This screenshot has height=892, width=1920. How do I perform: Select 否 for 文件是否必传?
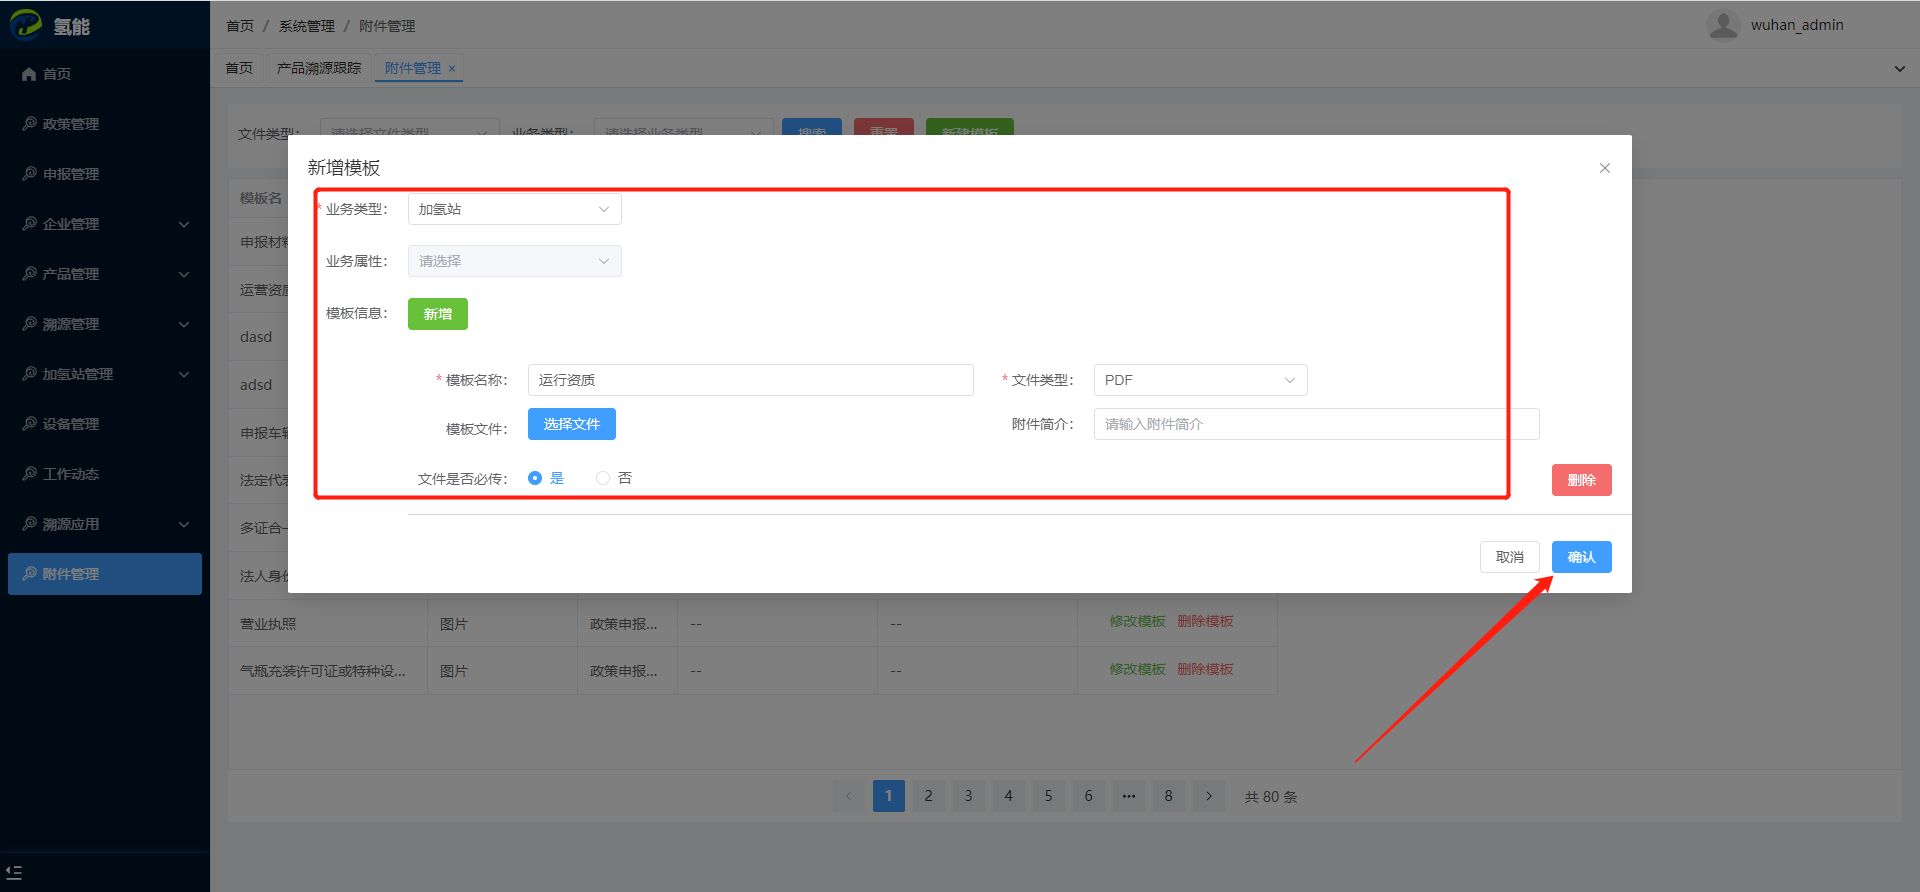(614, 478)
